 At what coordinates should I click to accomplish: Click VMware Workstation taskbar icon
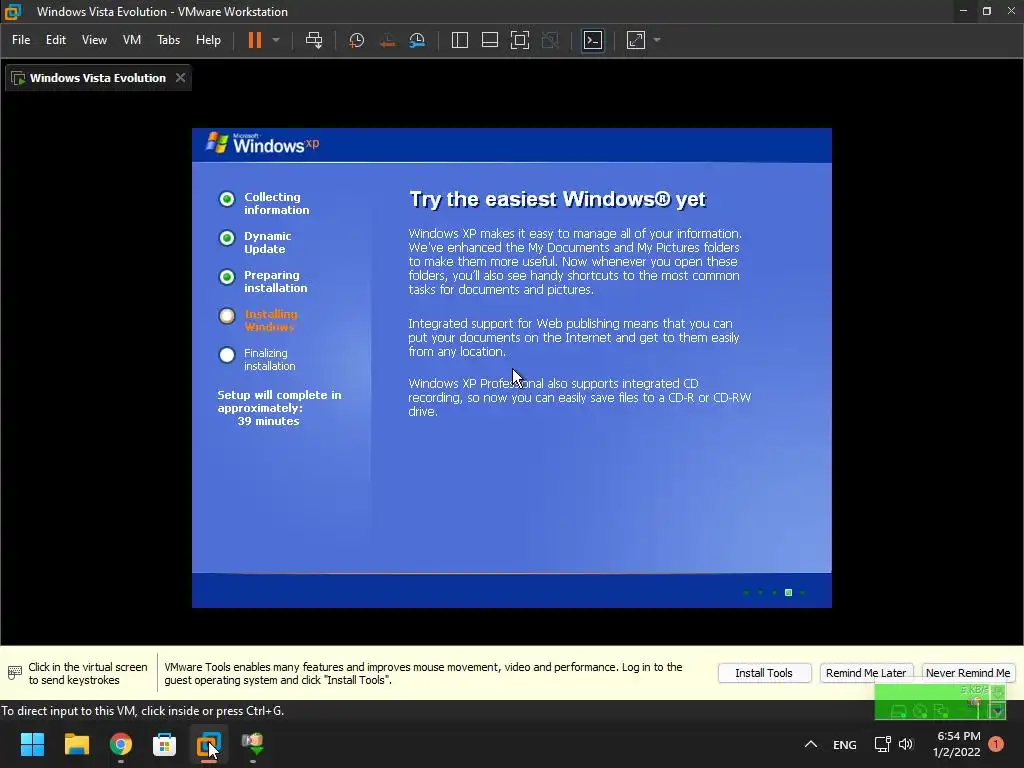pos(209,744)
